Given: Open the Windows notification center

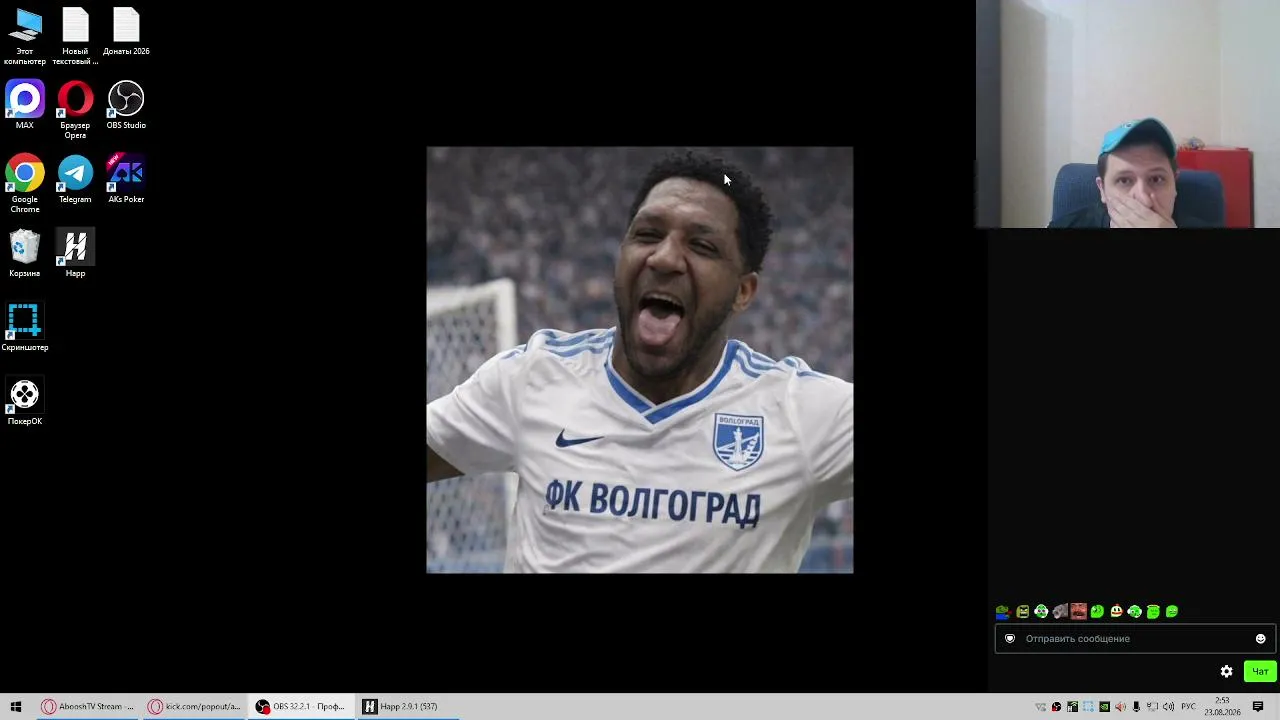Looking at the screenshot, I should coord(1258,707).
